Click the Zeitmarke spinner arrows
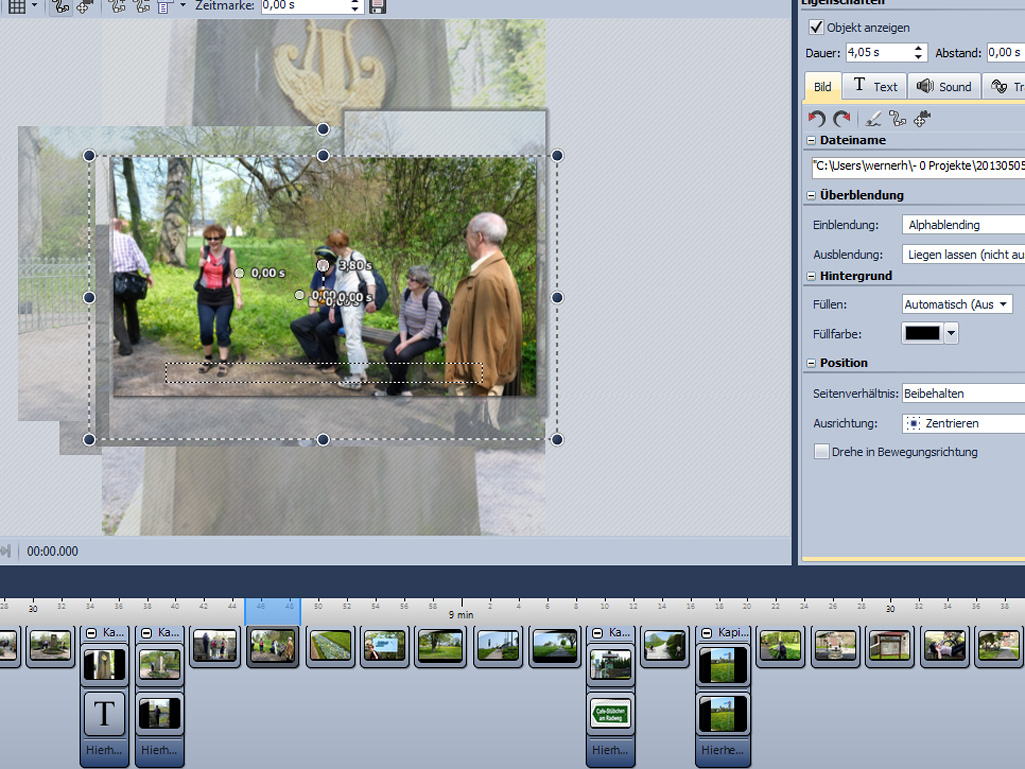 [x=355, y=6]
